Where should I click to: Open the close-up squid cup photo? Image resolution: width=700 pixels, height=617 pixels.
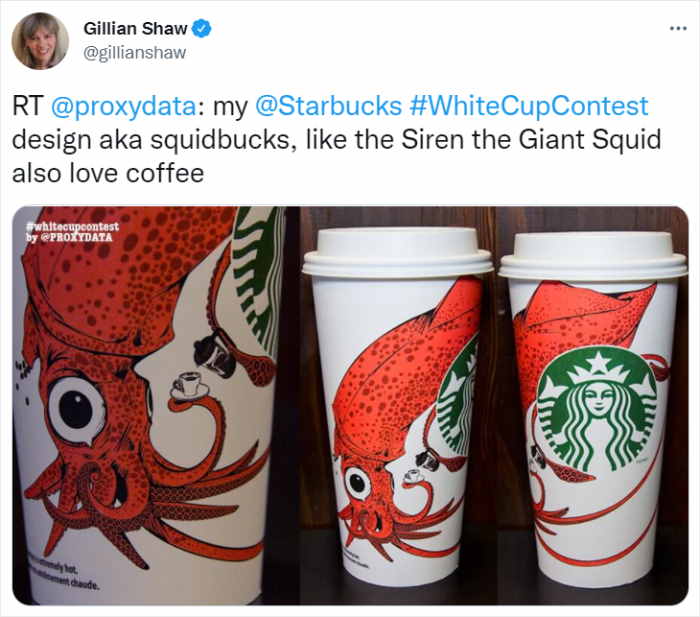(148, 405)
